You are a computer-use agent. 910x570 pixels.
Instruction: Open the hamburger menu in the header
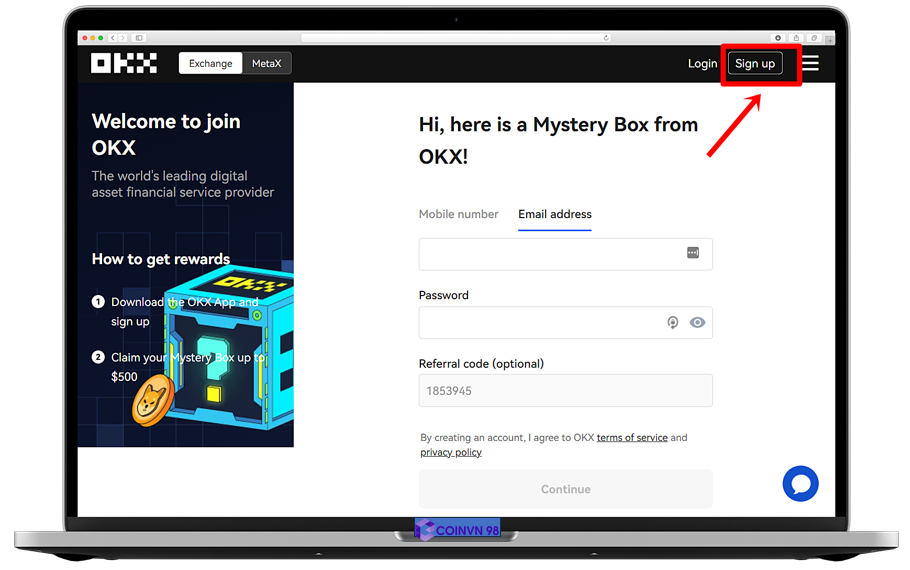pos(810,63)
